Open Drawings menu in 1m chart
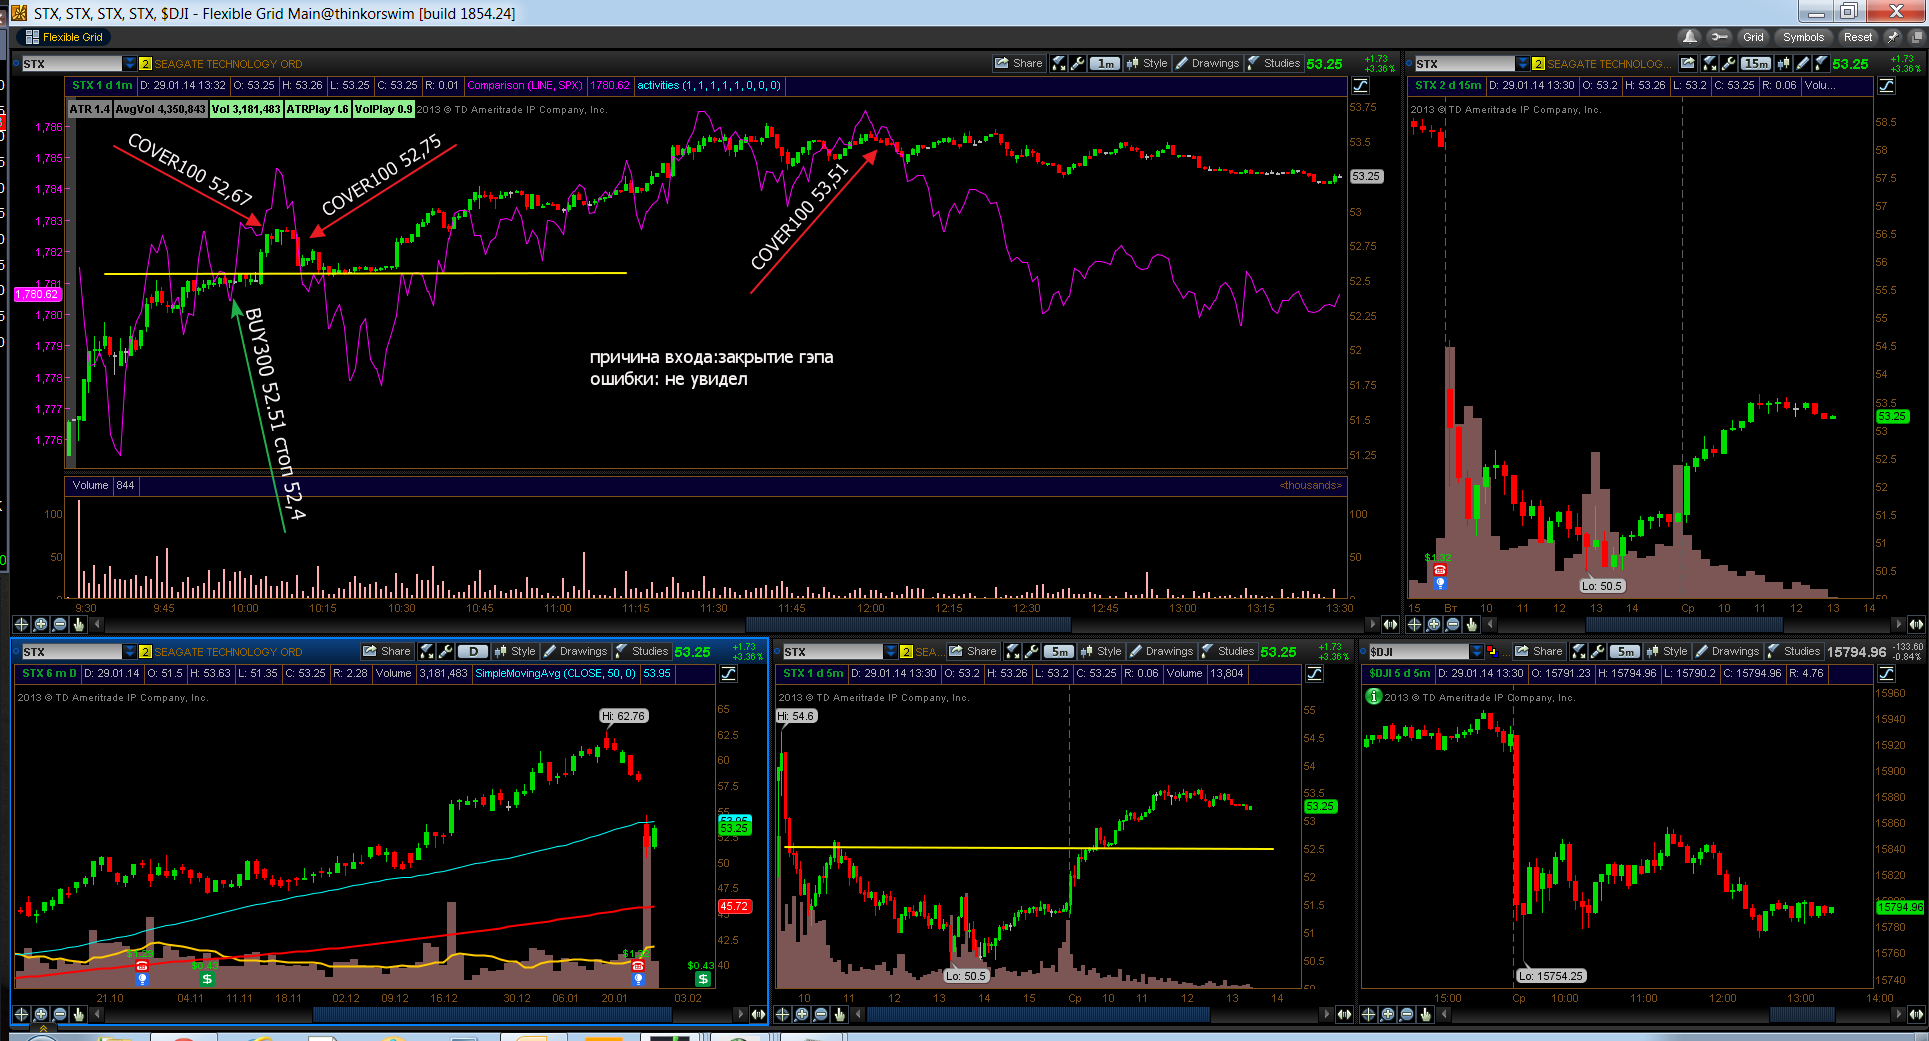1929x1041 pixels. click(1208, 63)
